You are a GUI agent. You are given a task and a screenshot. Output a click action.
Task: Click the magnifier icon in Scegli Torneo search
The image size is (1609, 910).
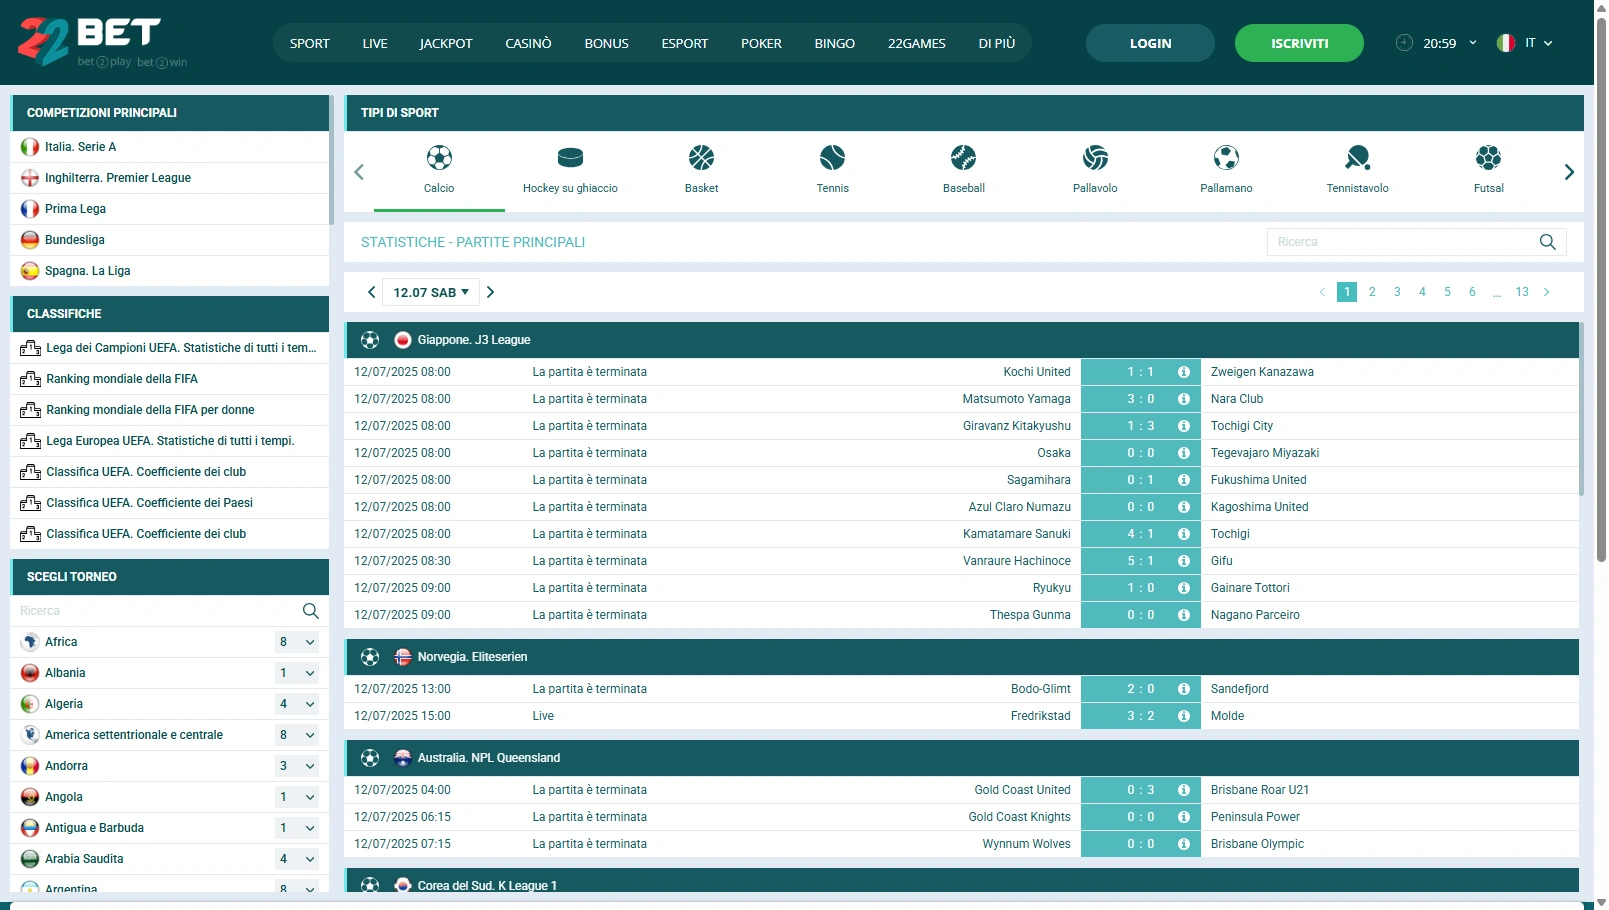310,611
